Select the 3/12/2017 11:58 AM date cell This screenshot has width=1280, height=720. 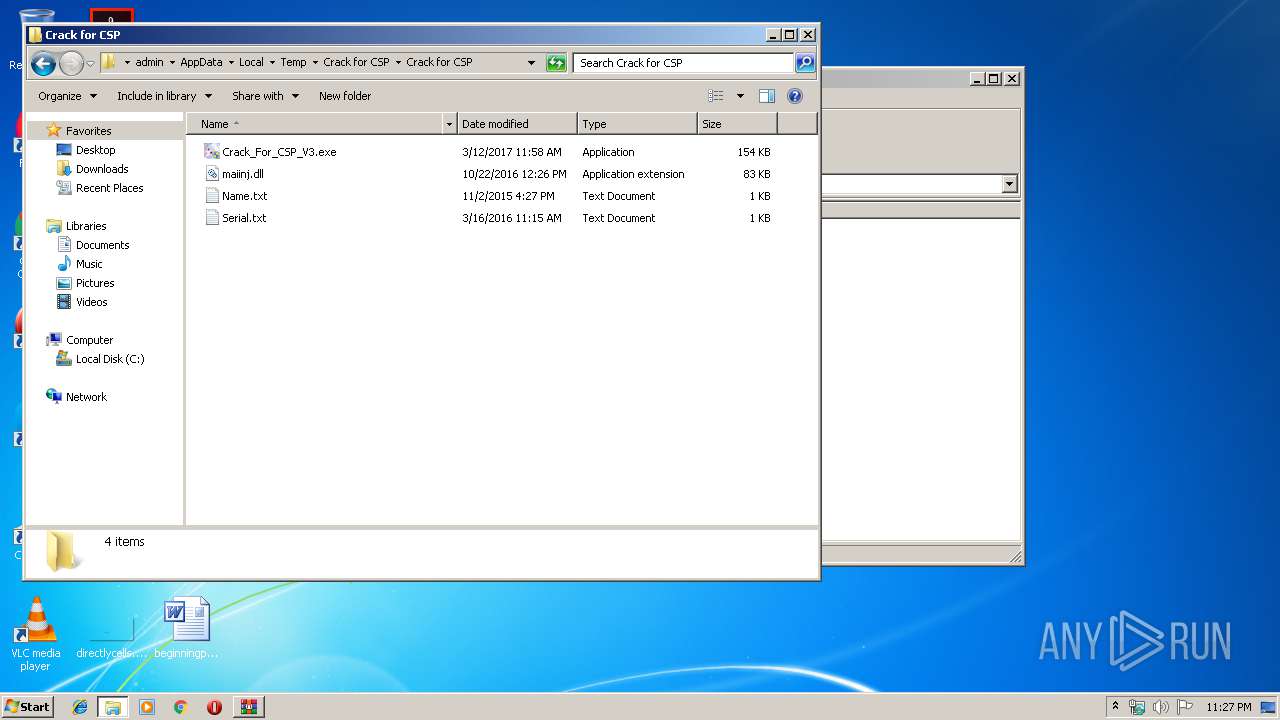click(512, 152)
